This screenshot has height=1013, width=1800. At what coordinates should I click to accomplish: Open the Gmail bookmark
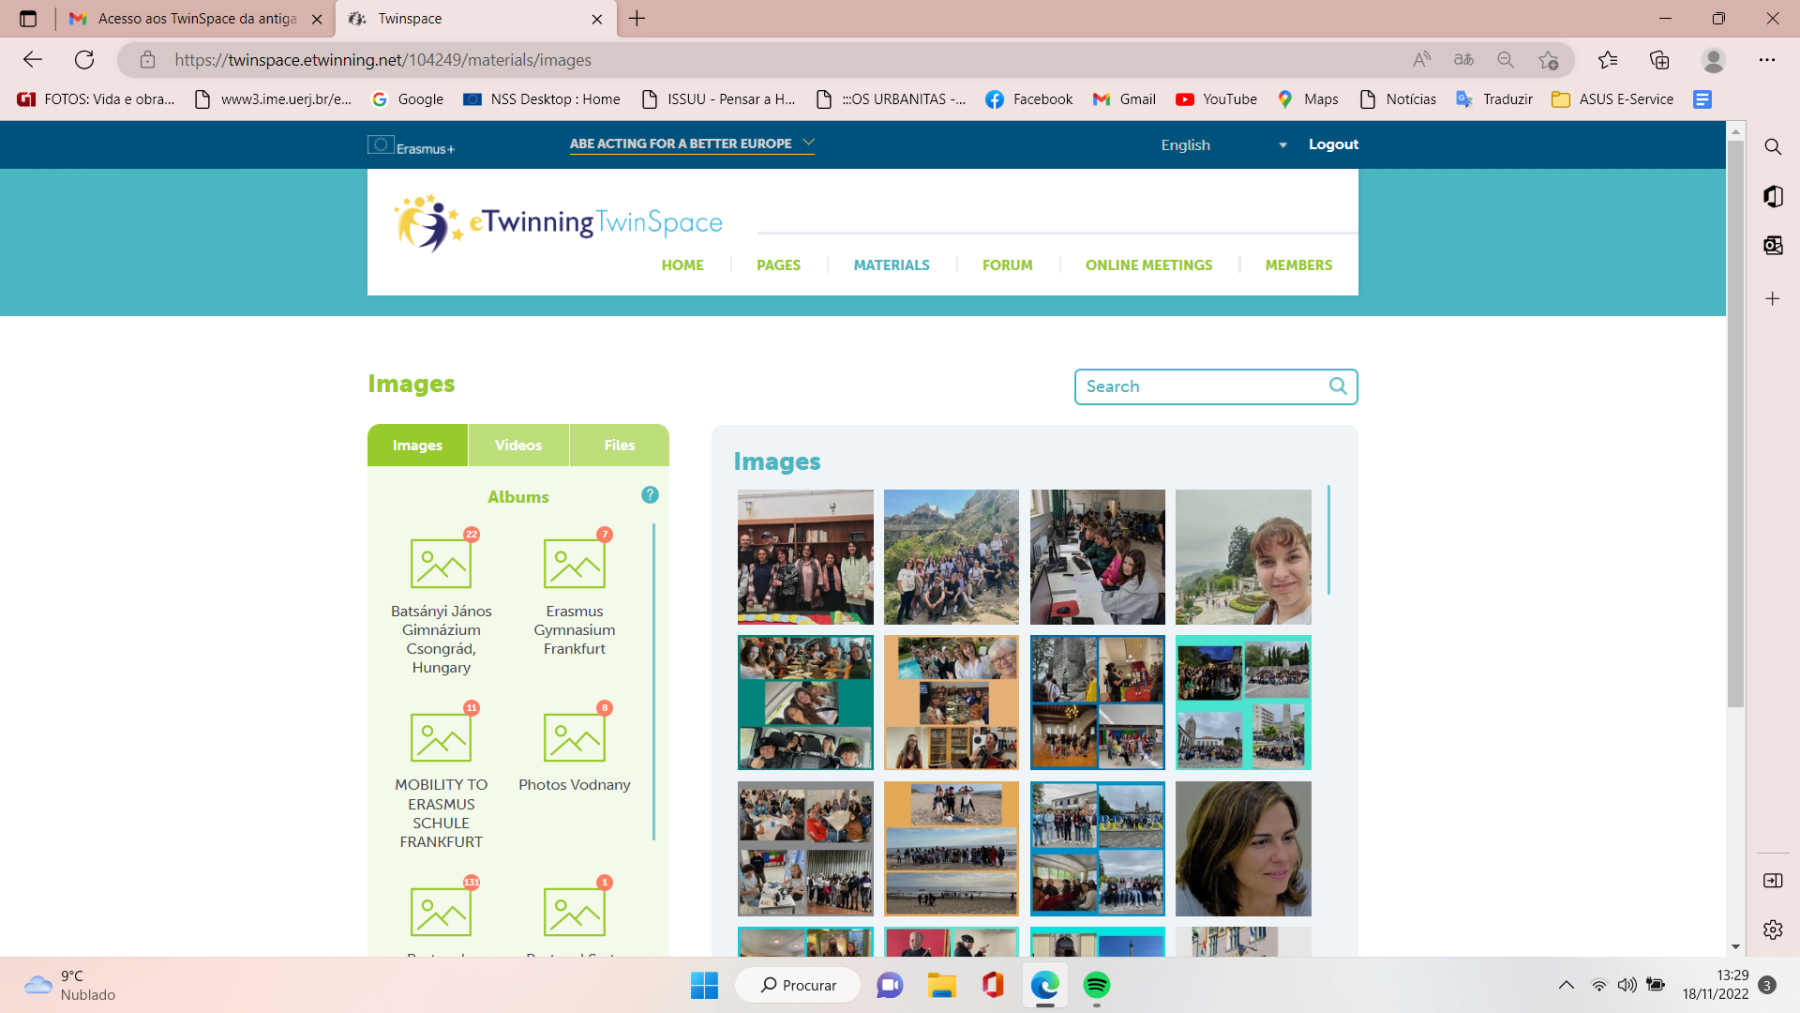[x=1125, y=99]
